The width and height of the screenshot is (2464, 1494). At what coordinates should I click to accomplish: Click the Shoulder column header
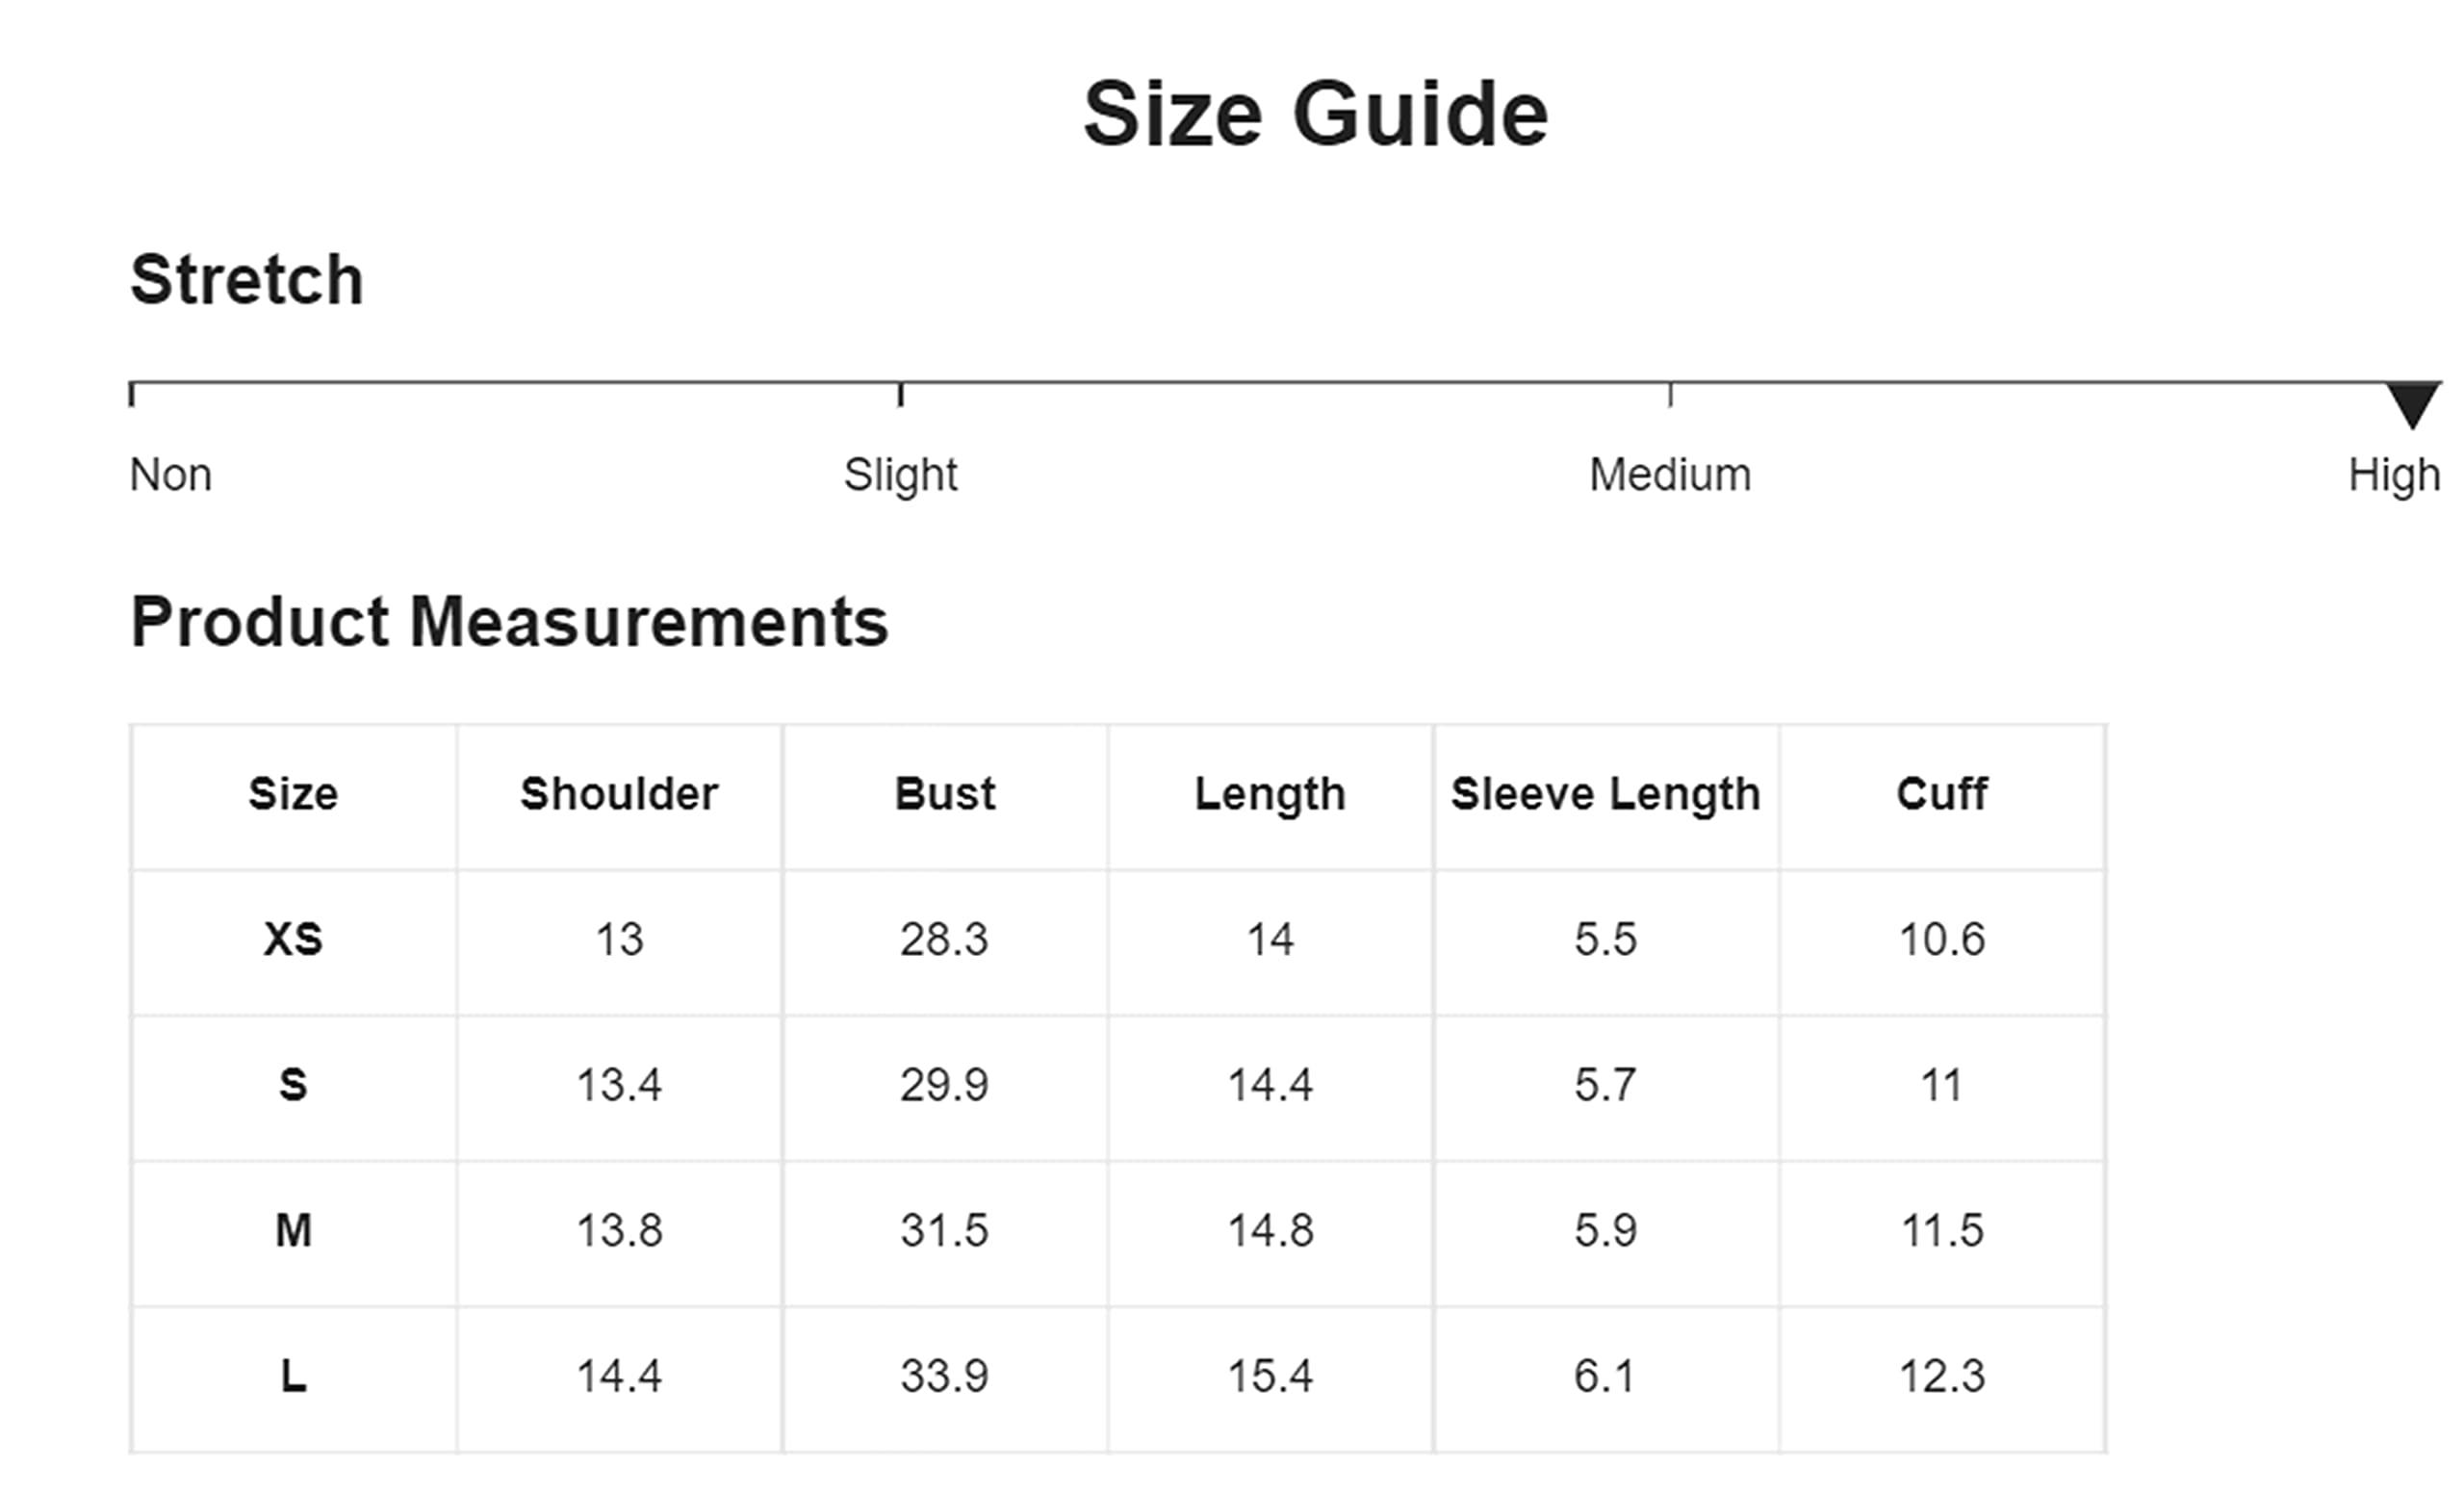[619, 794]
